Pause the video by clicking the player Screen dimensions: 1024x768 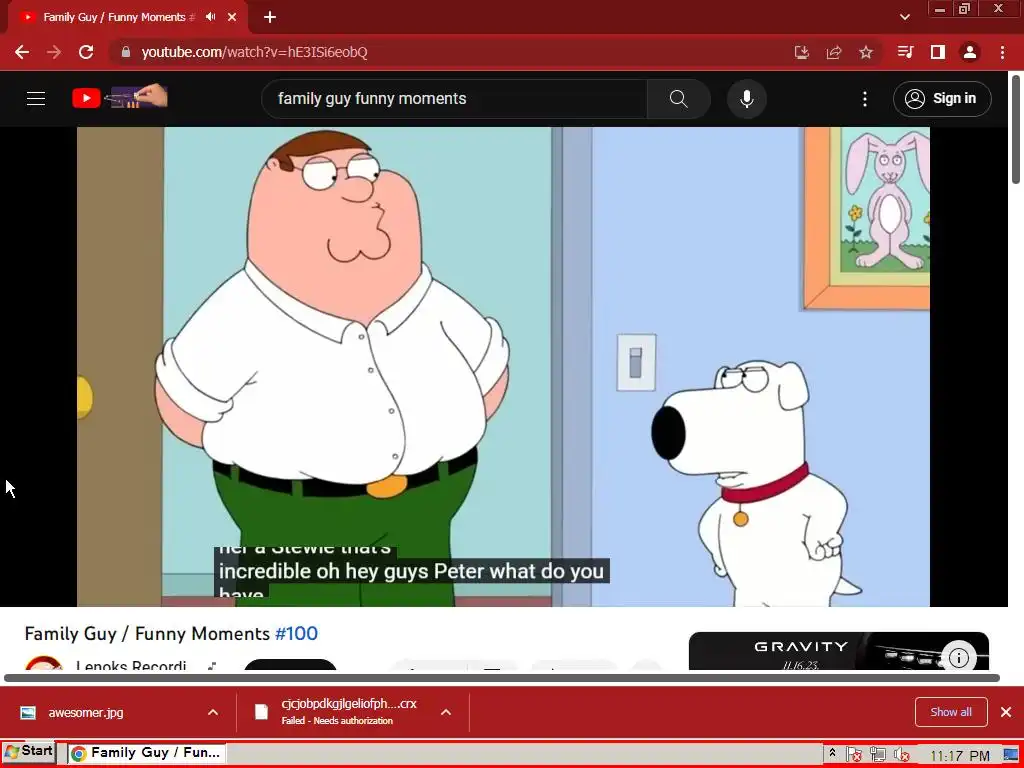(x=503, y=366)
